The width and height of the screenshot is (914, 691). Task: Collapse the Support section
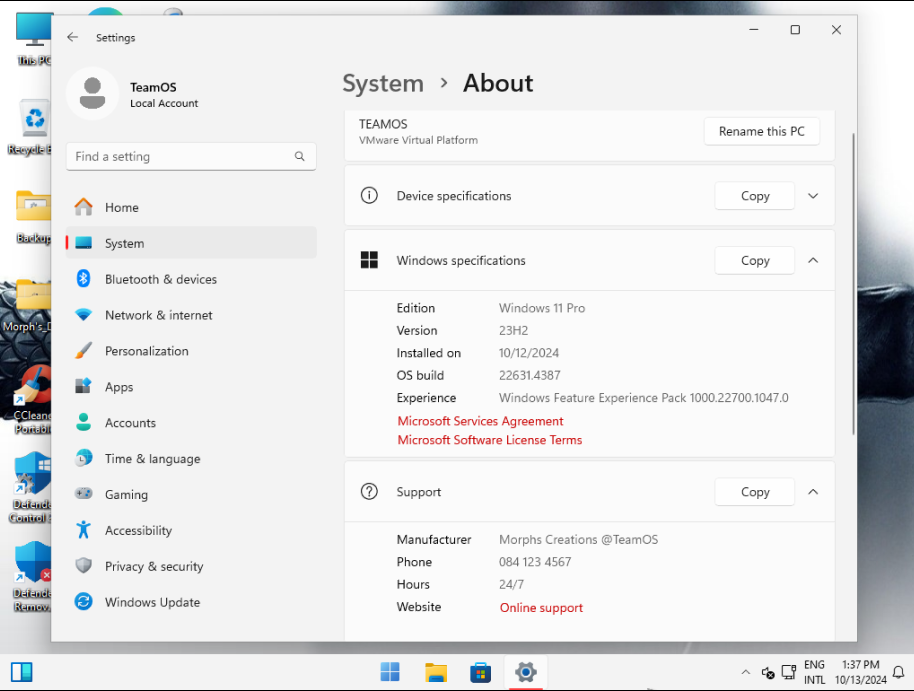pos(813,492)
